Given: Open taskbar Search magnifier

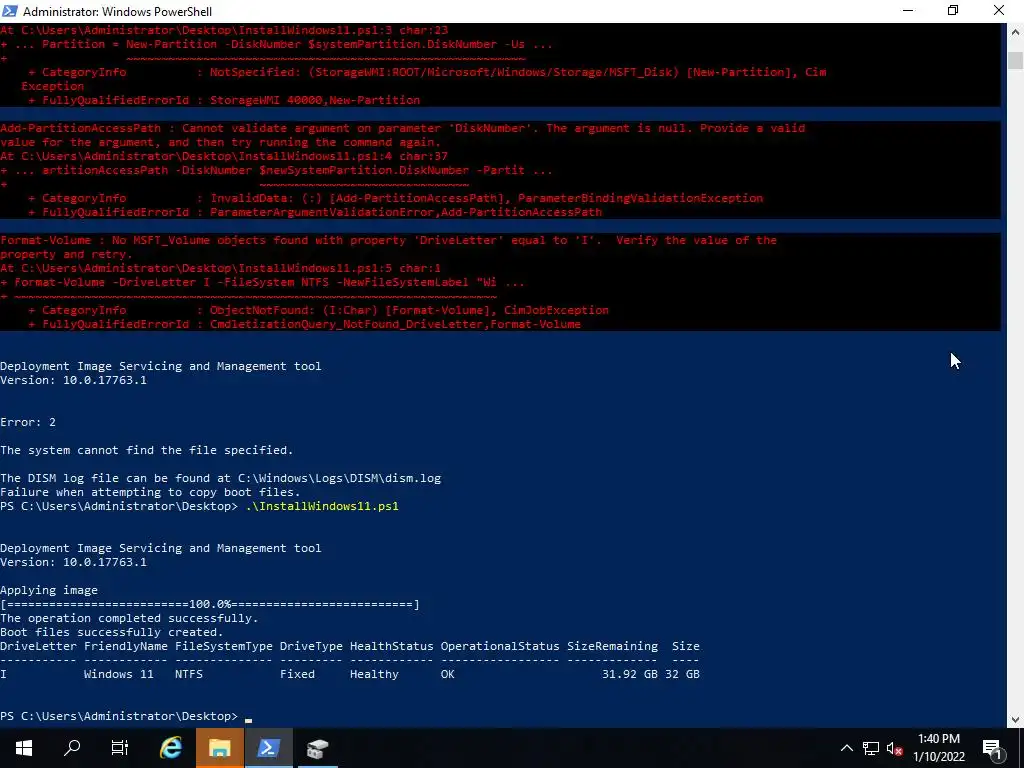Looking at the screenshot, I should (x=72, y=748).
